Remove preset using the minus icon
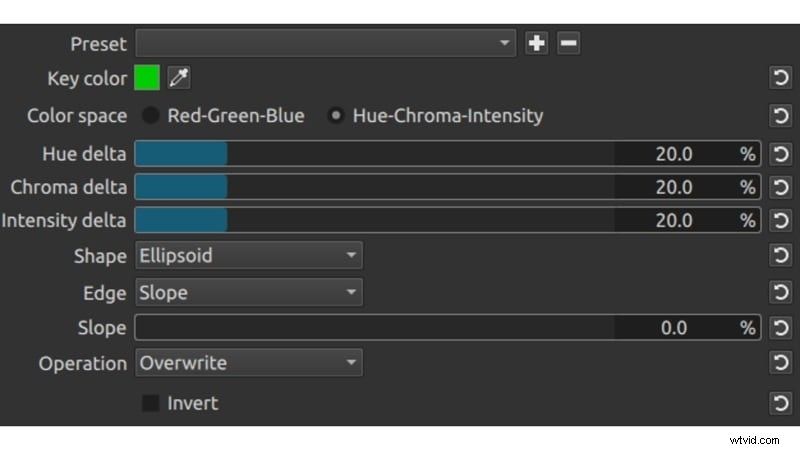 (568, 43)
